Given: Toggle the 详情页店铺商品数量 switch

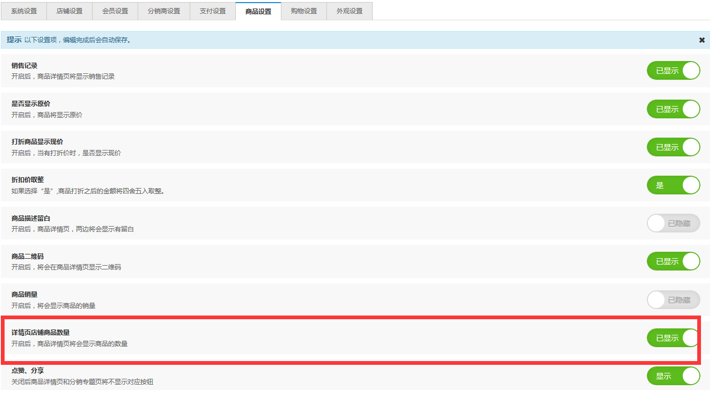Looking at the screenshot, I should (673, 338).
